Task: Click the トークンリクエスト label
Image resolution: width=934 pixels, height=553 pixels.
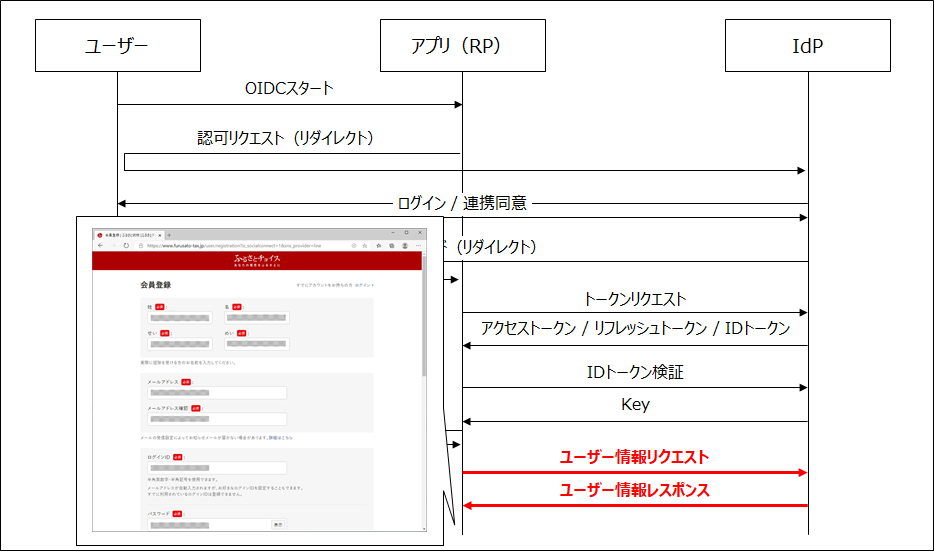Action: (635, 299)
